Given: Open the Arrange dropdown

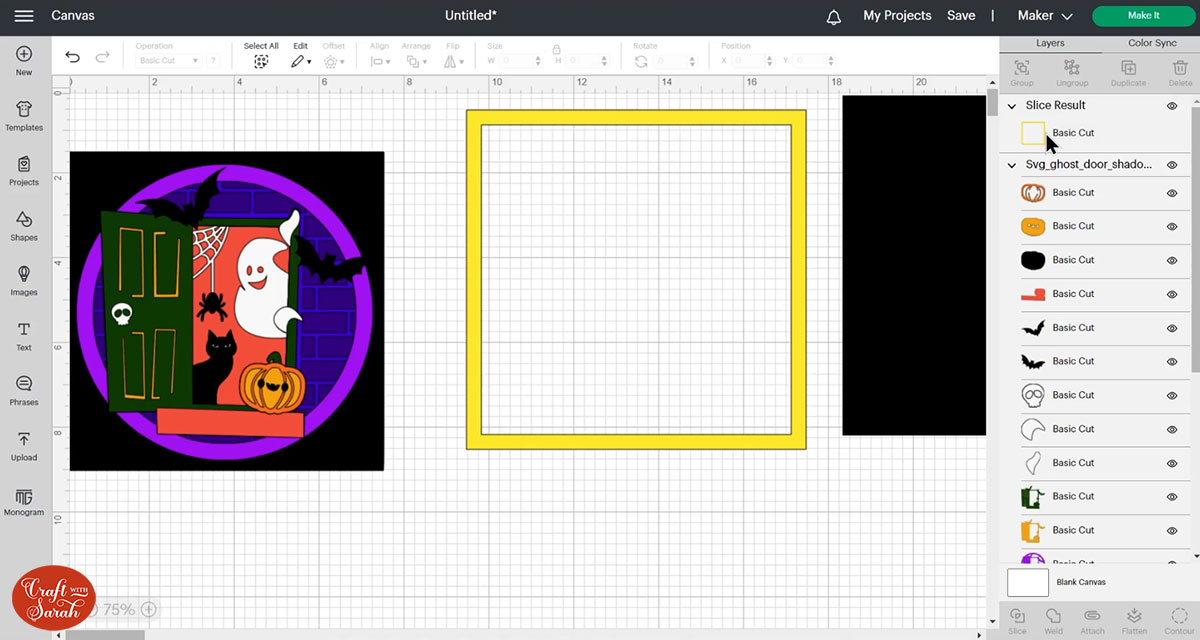Looking at the screenshot, I should click(417, 61).
